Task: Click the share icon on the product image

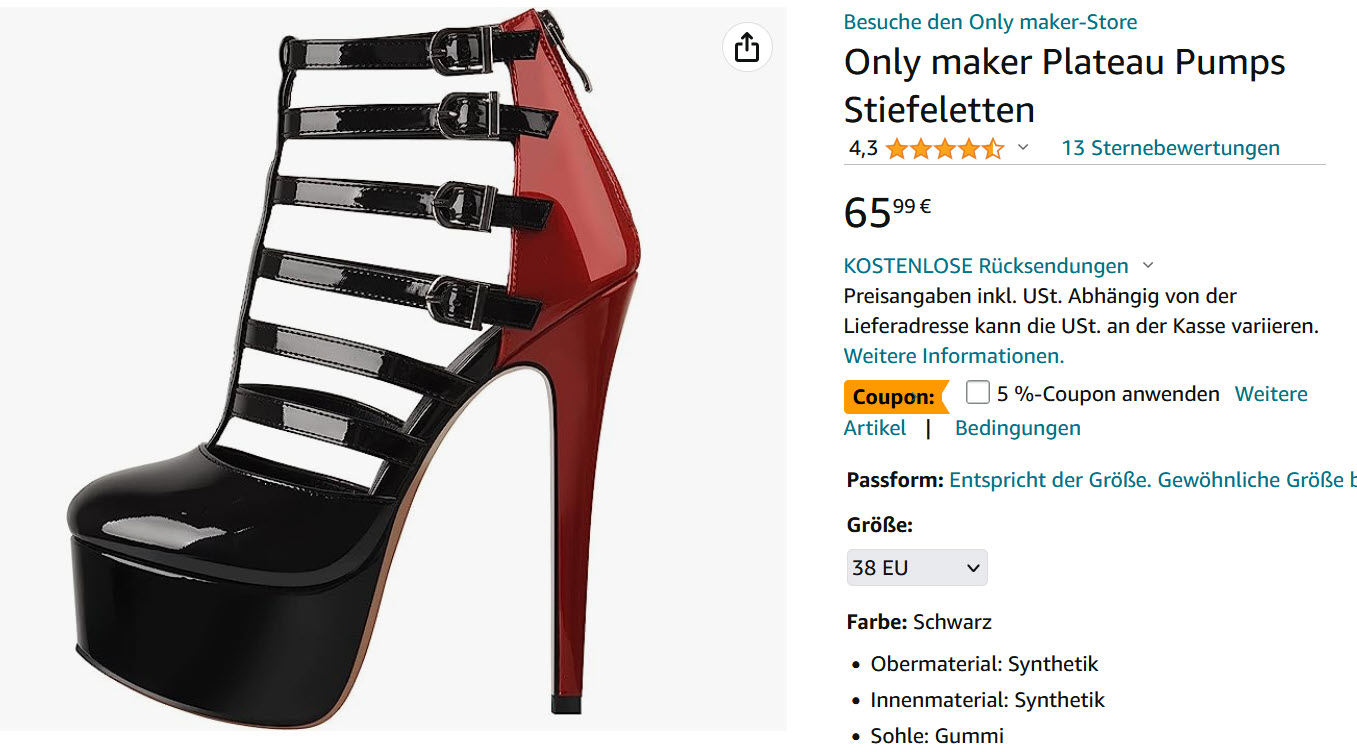Action: (747, 47)
